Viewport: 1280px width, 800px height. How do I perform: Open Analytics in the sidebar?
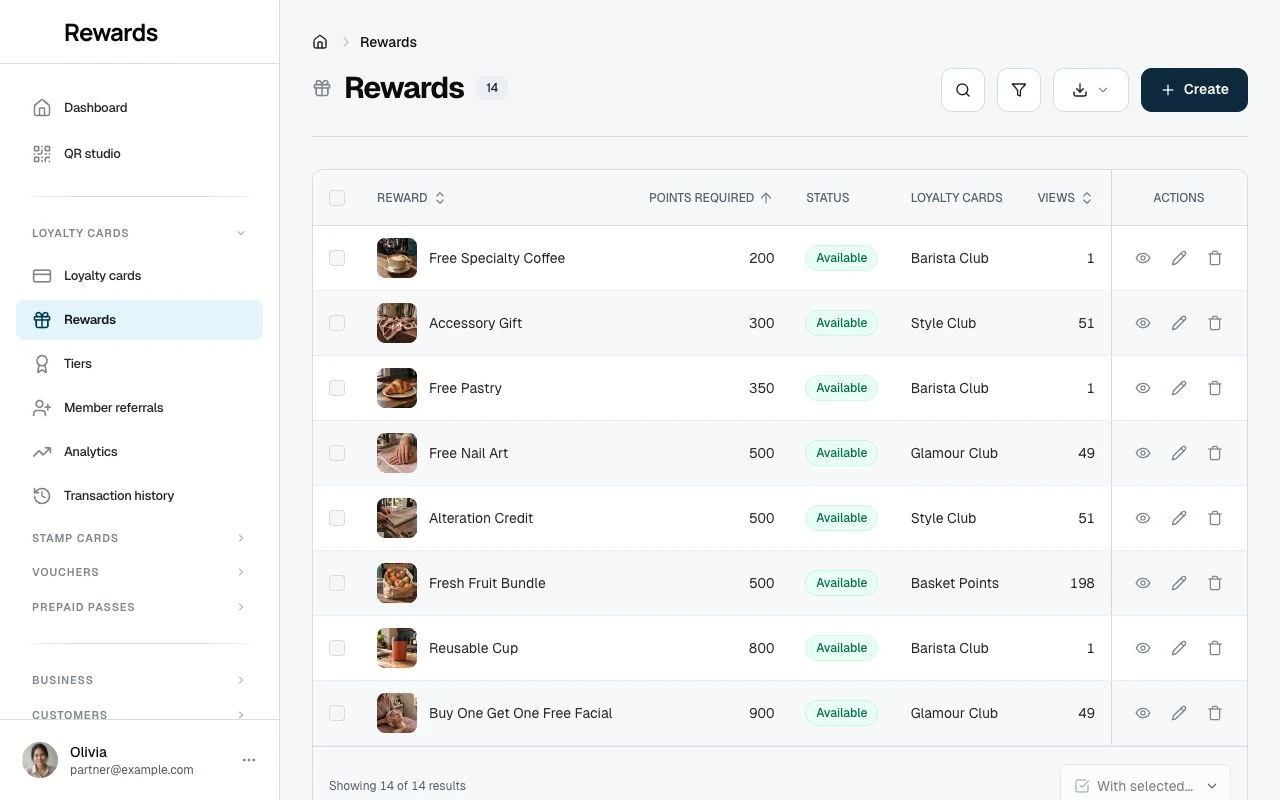pyautogui.click(x=139, y=452)
